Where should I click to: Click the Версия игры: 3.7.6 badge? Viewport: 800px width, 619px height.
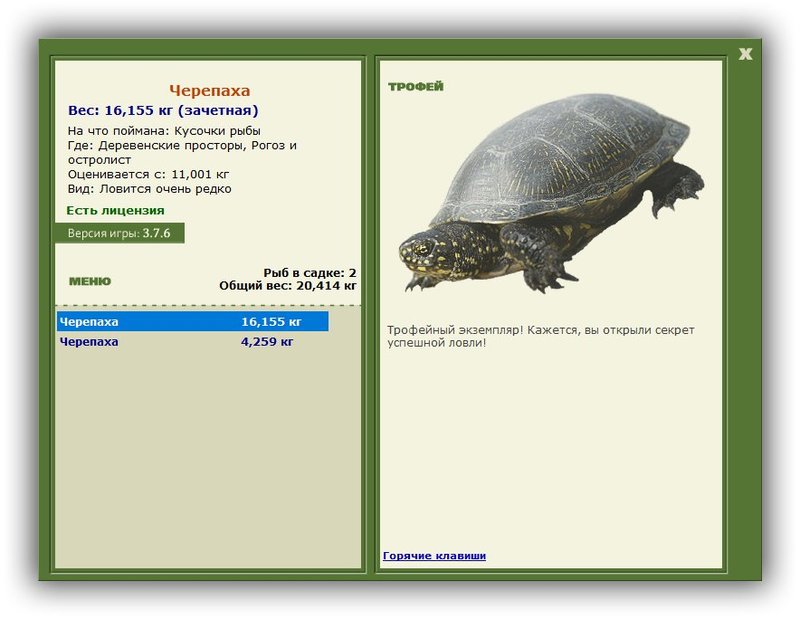pyautogui.click(x=119, y=233)
